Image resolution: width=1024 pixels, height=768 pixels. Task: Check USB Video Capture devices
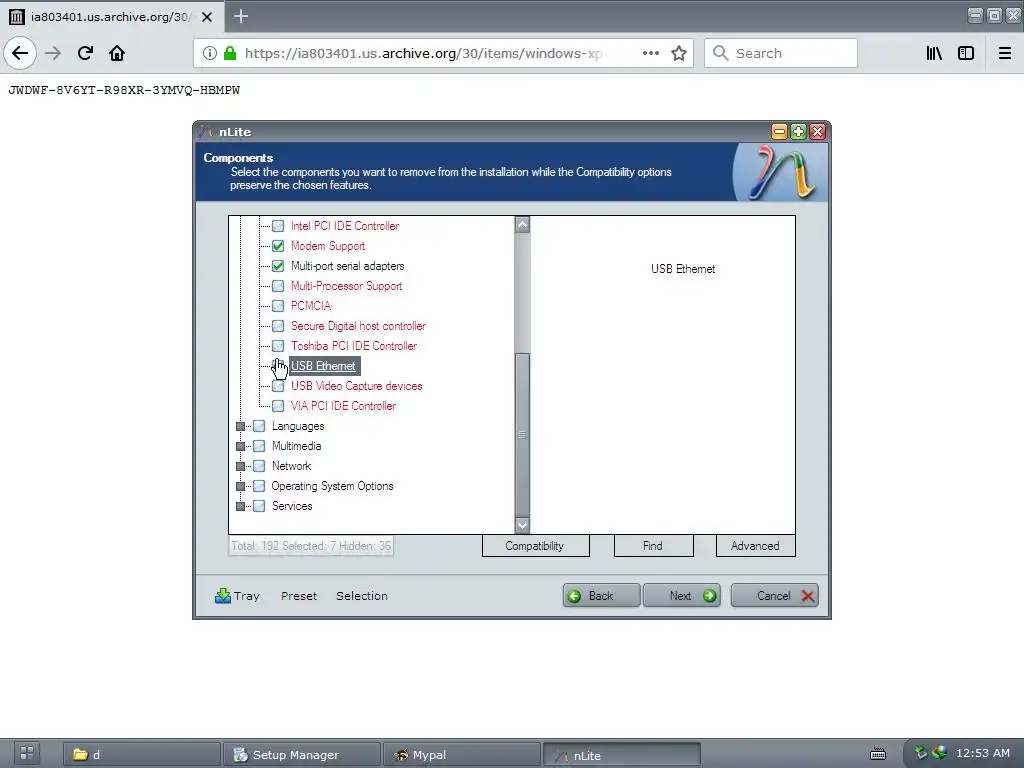click(x=278, y=386)
